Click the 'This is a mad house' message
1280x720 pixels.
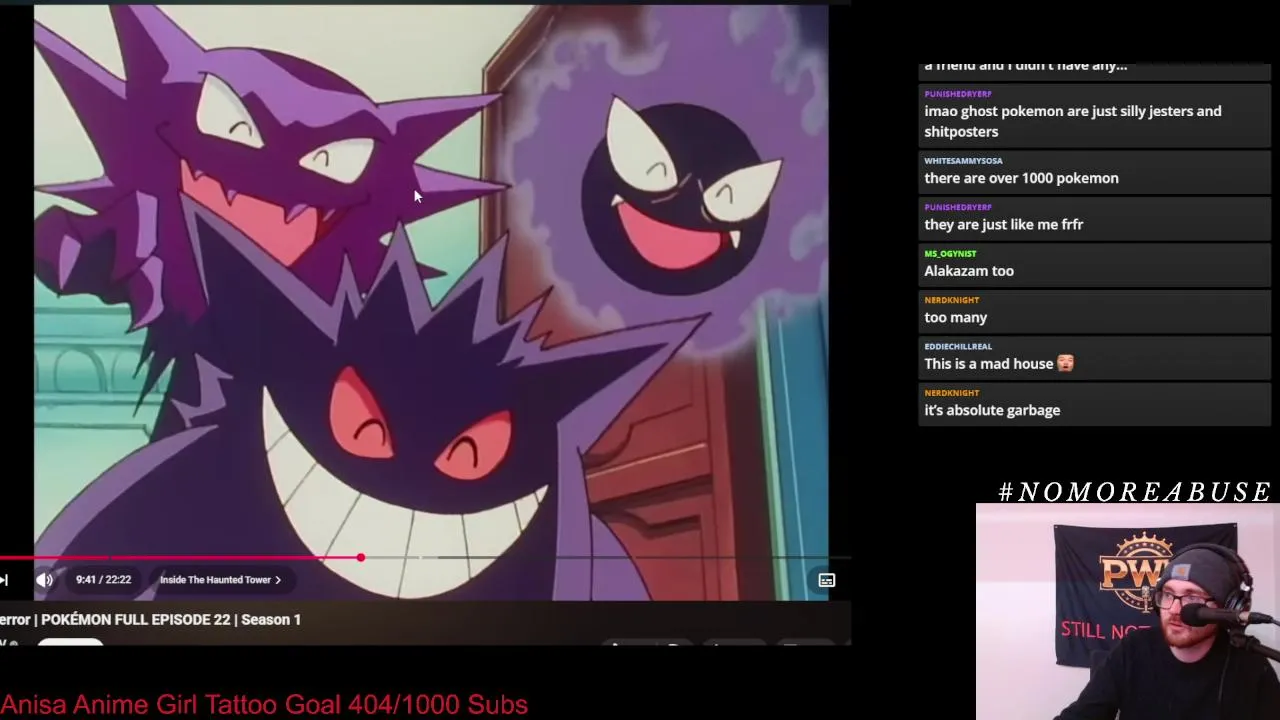(988, 364)
